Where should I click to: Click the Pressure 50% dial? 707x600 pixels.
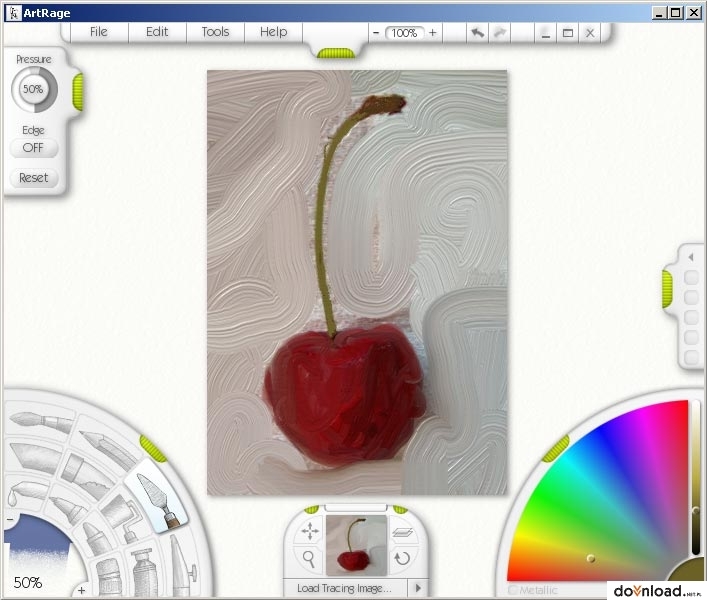pos(34,89)
